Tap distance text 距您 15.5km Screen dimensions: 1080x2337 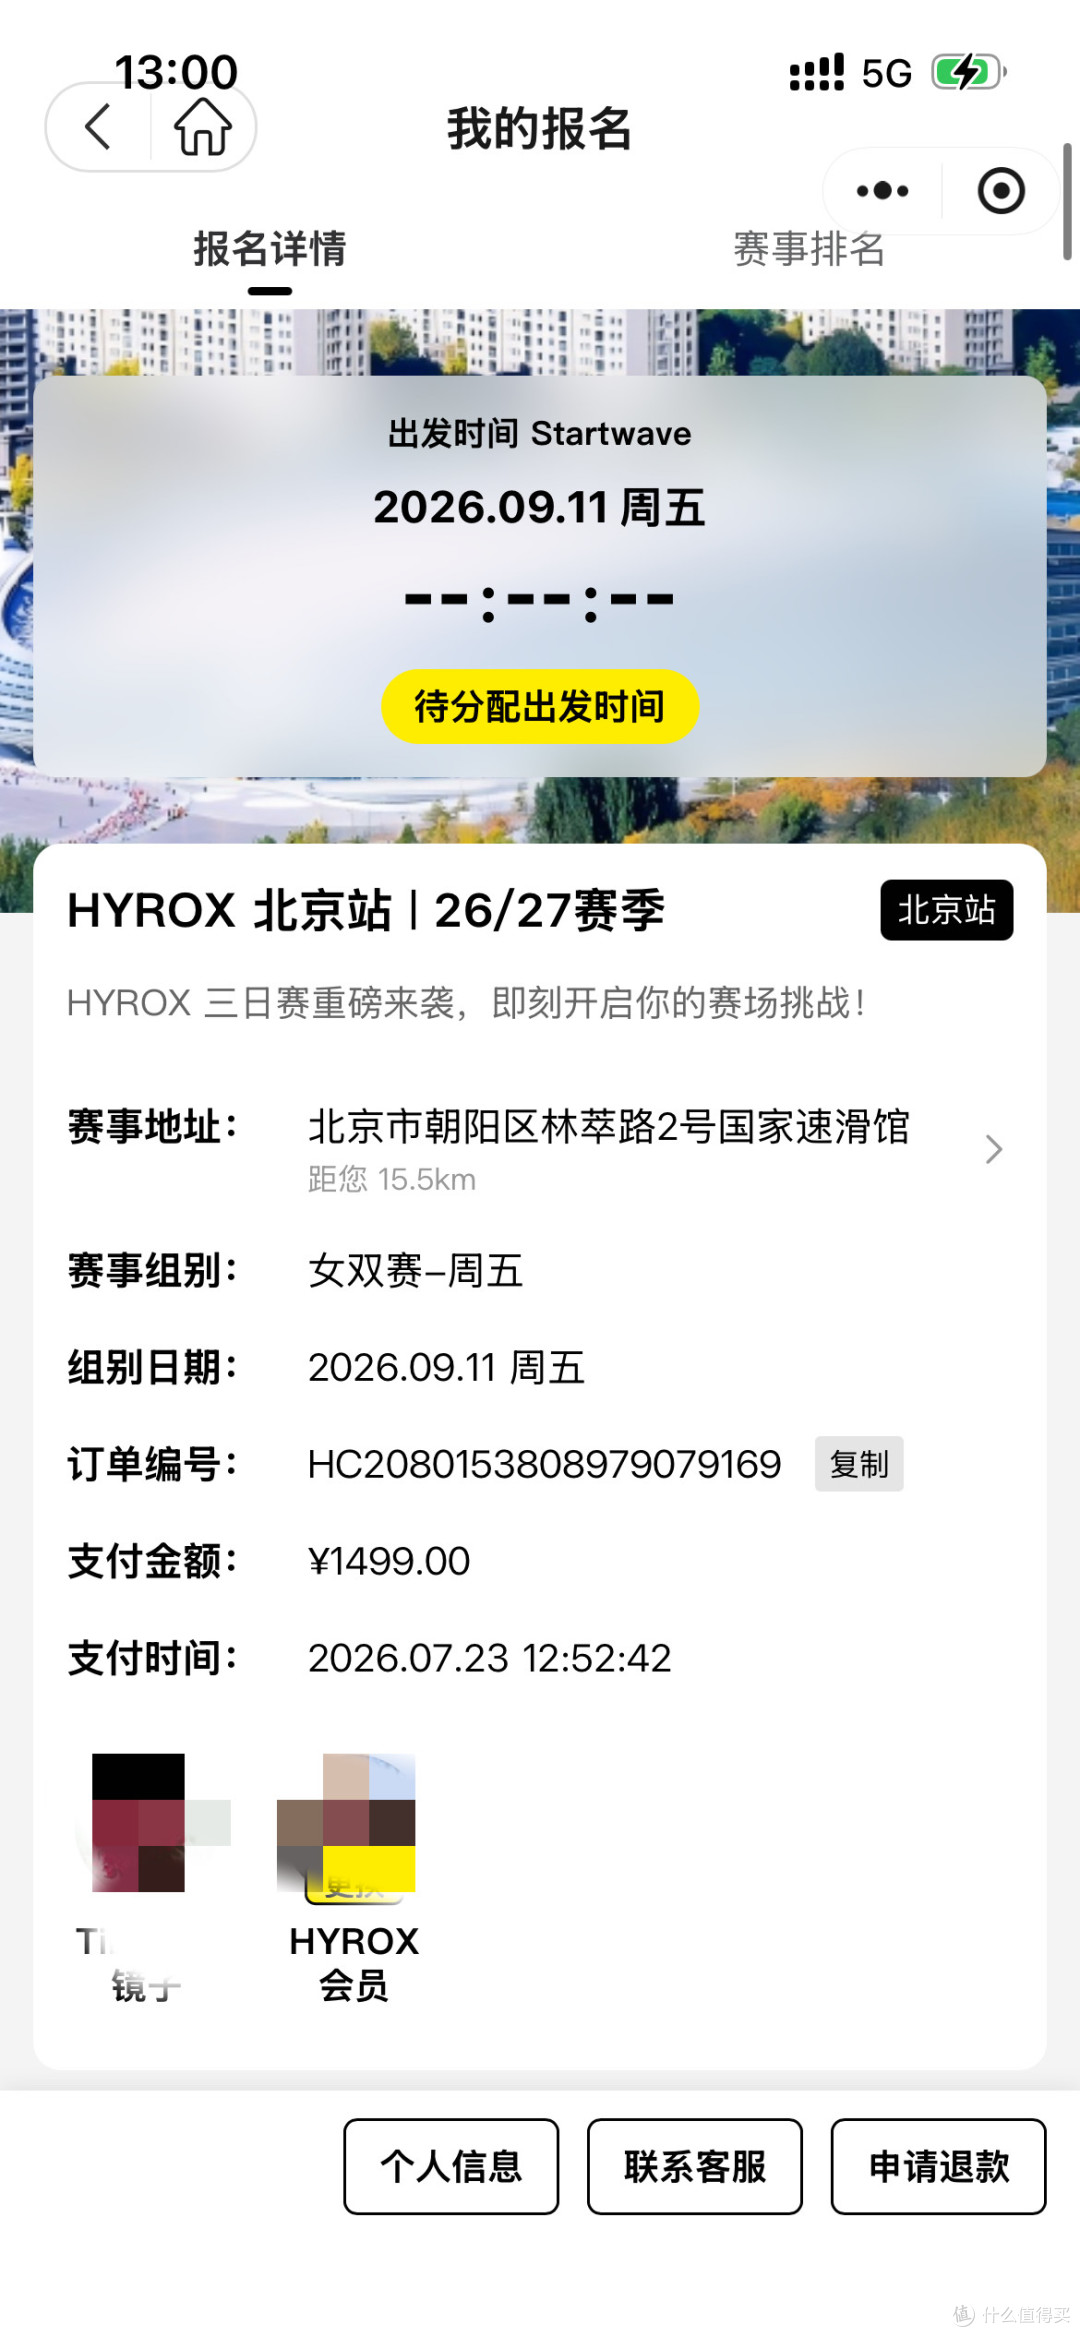392,1179
